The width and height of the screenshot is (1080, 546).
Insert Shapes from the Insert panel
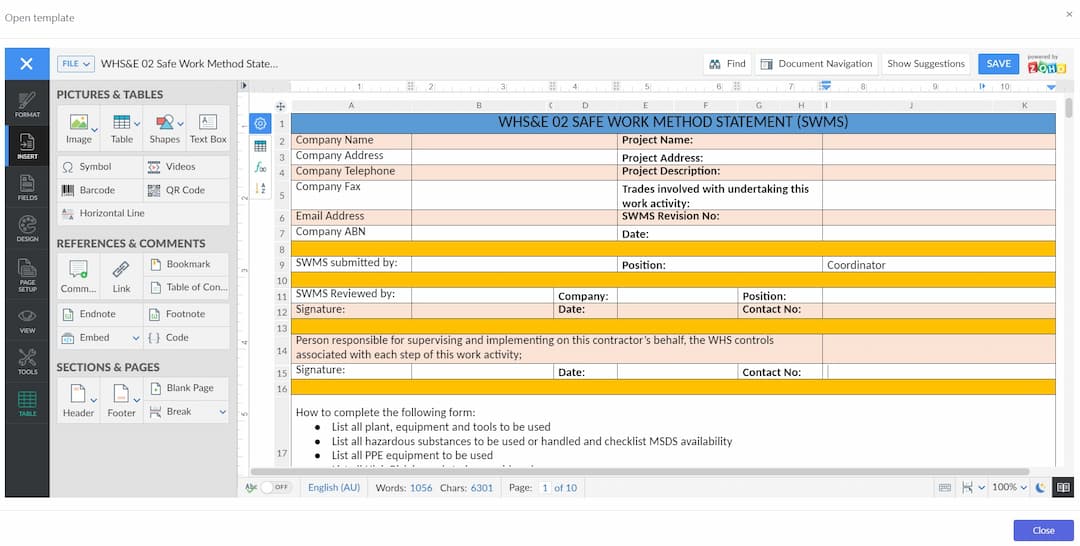pyautogui.click(x=165, y=129)
